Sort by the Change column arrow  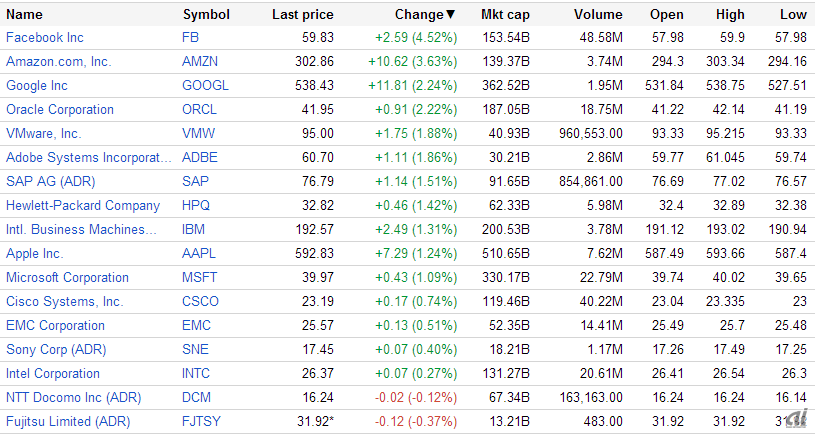tap(450, 15)
